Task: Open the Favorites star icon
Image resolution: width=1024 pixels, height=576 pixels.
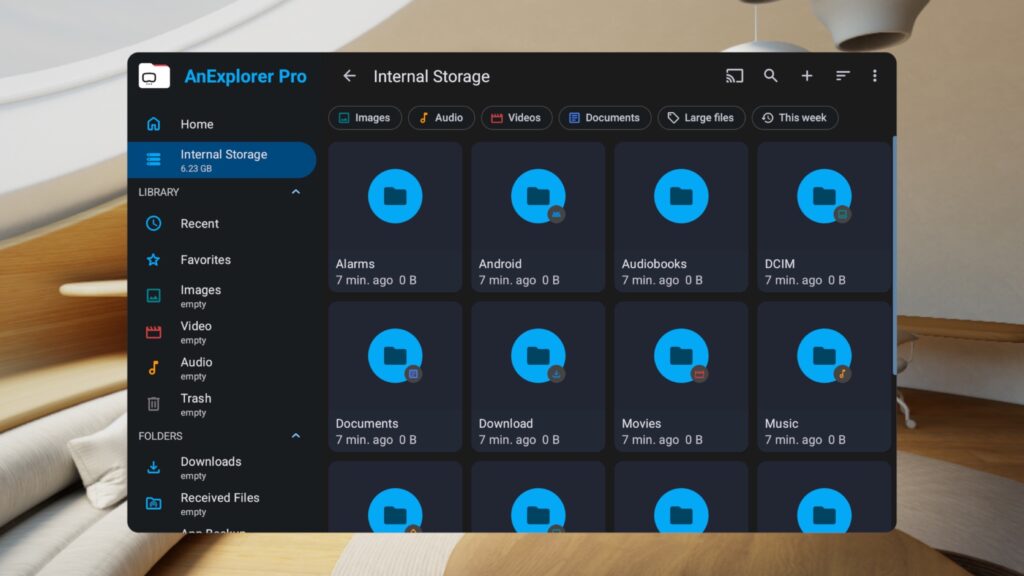Action: tap(152, 260)
